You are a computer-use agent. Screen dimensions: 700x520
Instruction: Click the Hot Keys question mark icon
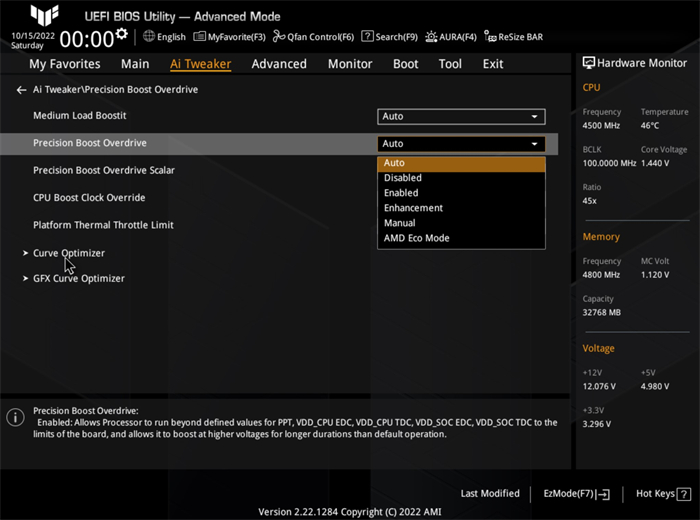pyautogui.click(x=683, y=494)
